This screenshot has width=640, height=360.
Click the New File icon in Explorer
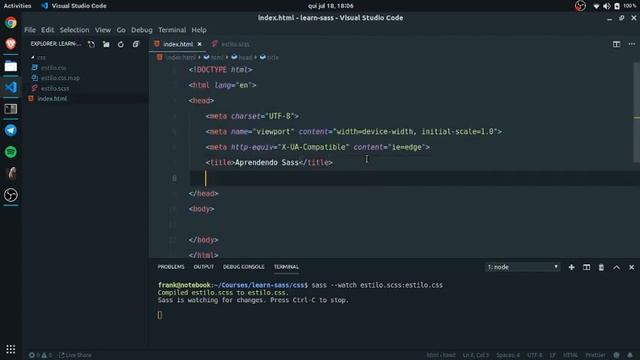[91, 44]
